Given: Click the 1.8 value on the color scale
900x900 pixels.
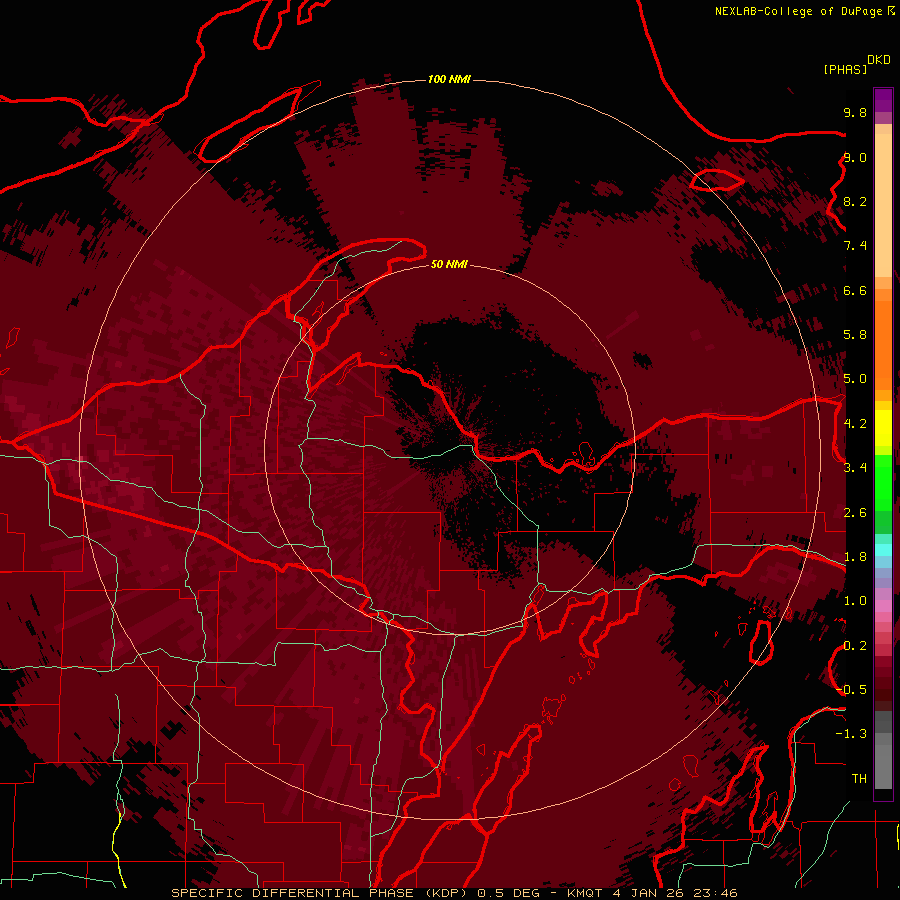Looking at the screenshot, I should [x=855, y=557].
